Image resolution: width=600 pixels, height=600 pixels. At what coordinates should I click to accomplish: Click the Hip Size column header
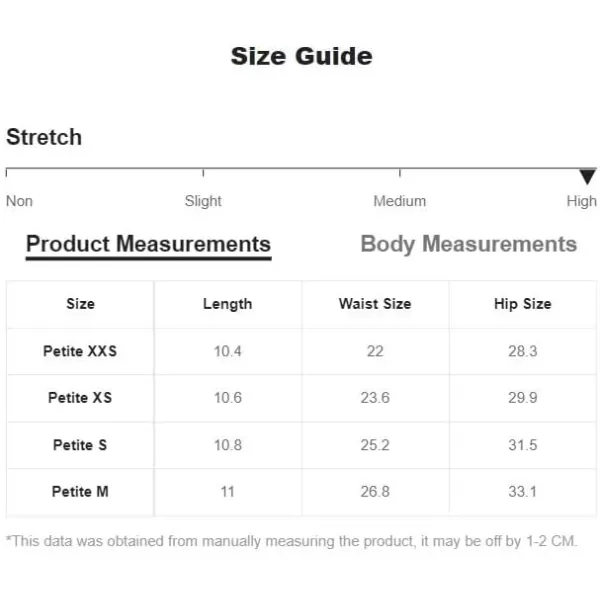click(x=523, y=304)
